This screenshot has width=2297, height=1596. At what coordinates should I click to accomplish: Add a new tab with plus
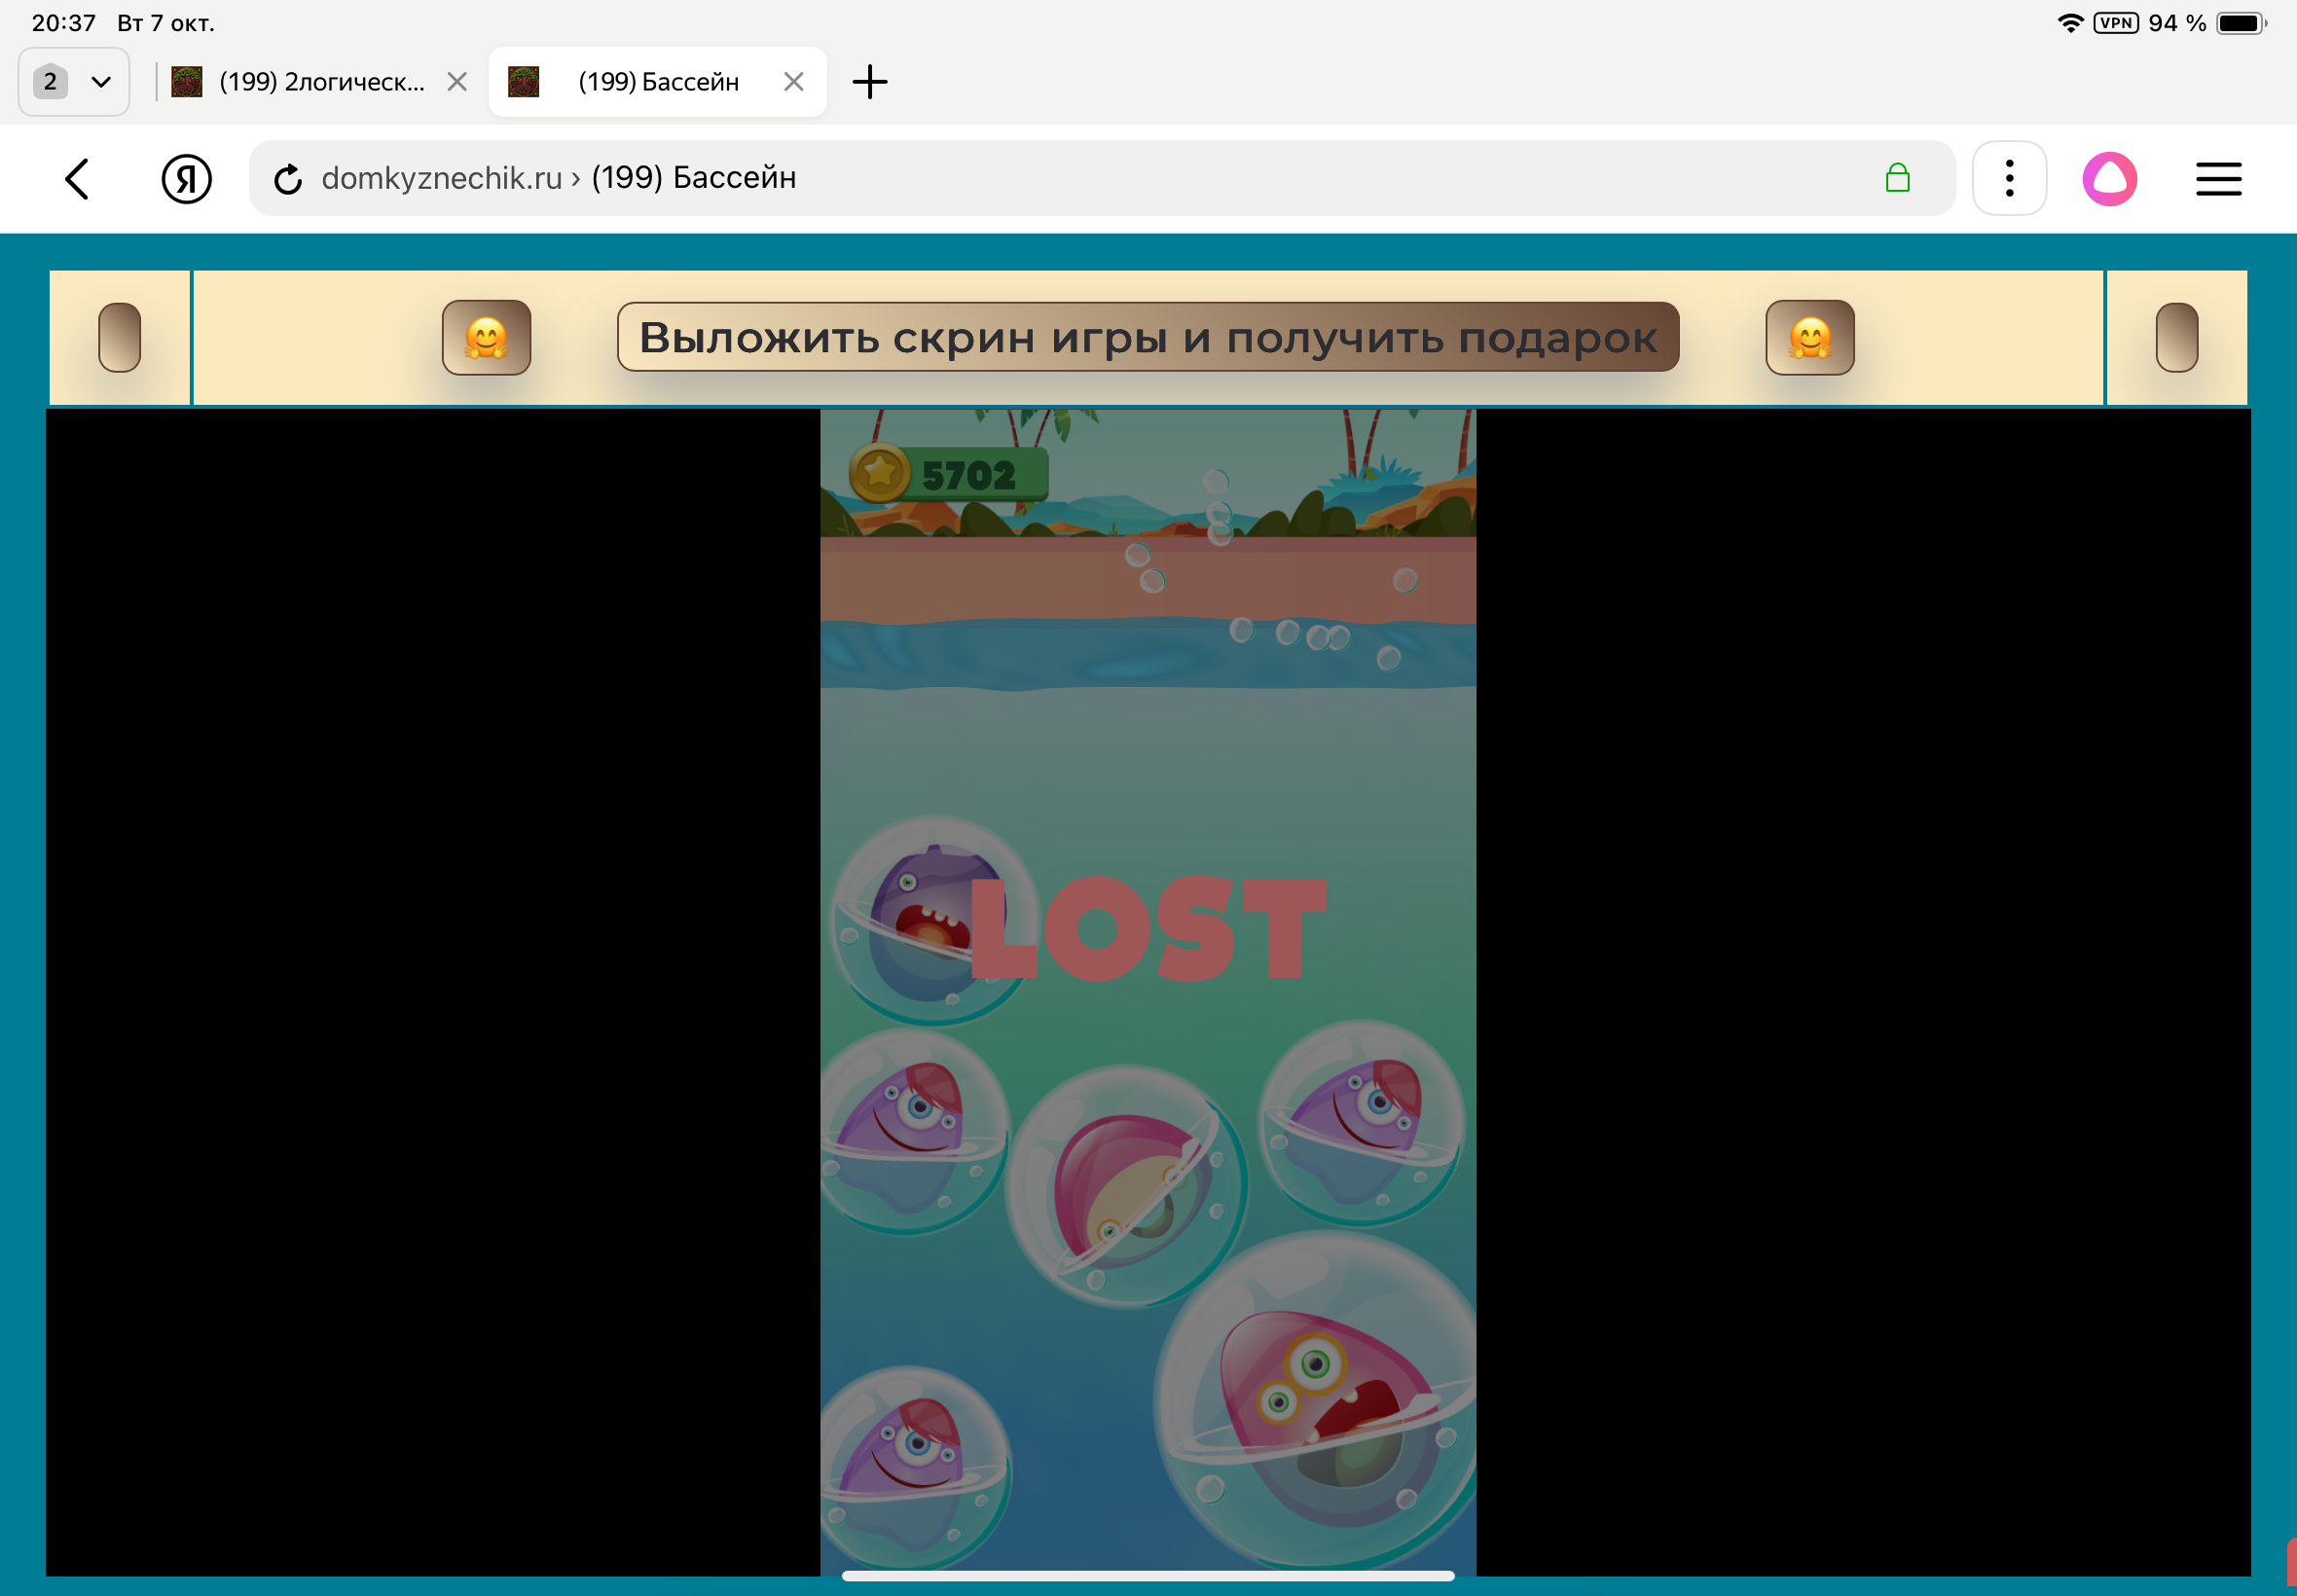869,82
